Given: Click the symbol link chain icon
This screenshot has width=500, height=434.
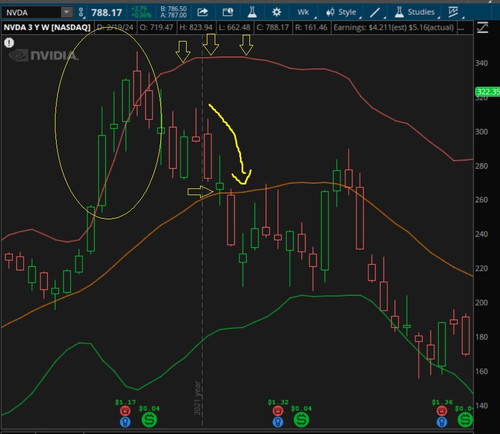Looking at the screenshot, I should tap(81, 13).
